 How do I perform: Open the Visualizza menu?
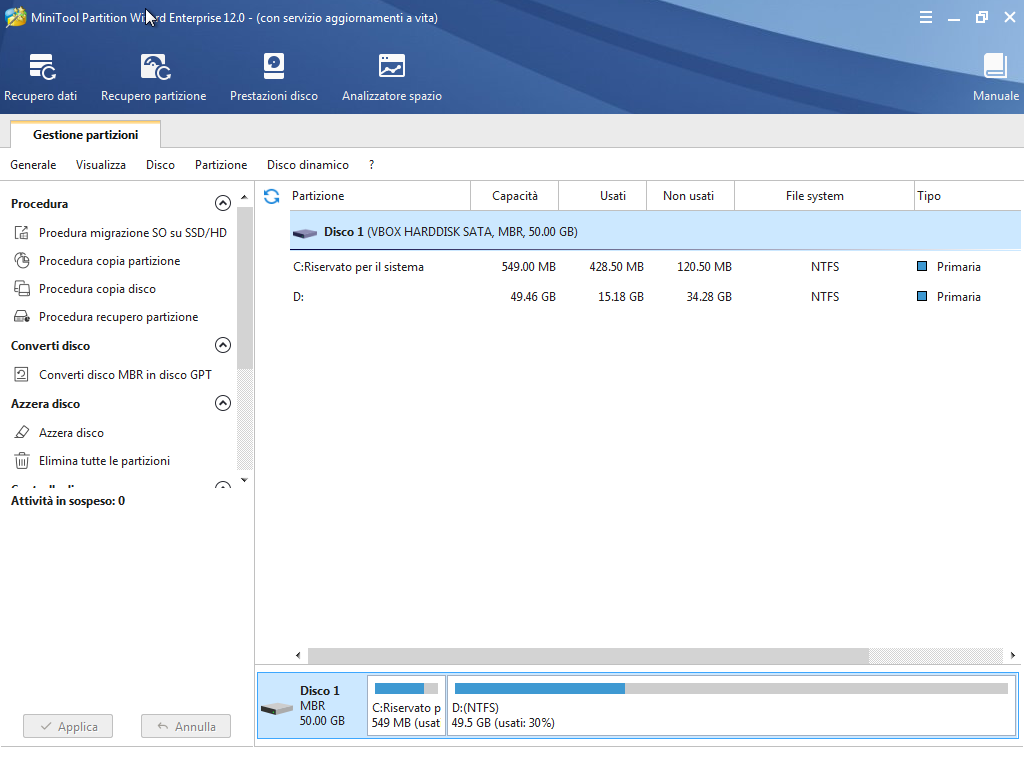[x=101, y=165]
